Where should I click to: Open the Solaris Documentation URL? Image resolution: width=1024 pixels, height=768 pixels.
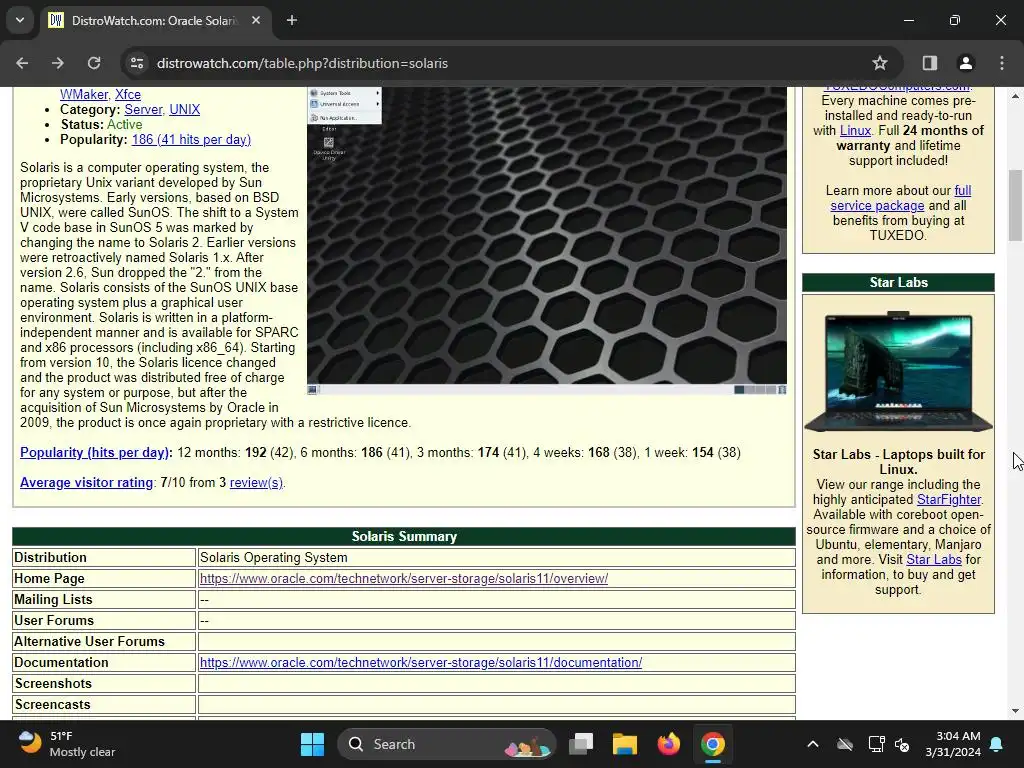(421, 662)
